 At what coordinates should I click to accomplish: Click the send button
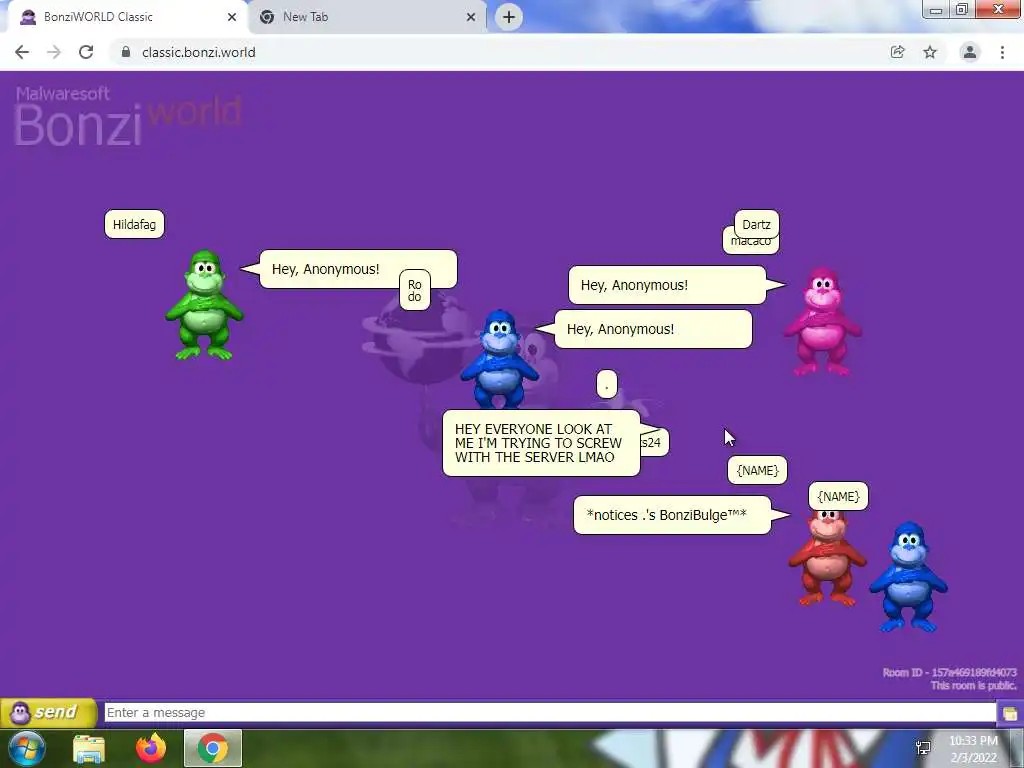tap(48, 712)
